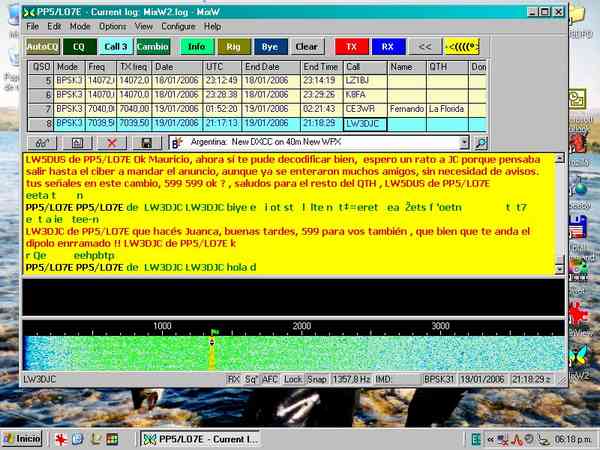Click the quick launch icon before colored grid
The width and height of the screenshot is (600, 450).
pyautogui.click(x=95, y=439)
